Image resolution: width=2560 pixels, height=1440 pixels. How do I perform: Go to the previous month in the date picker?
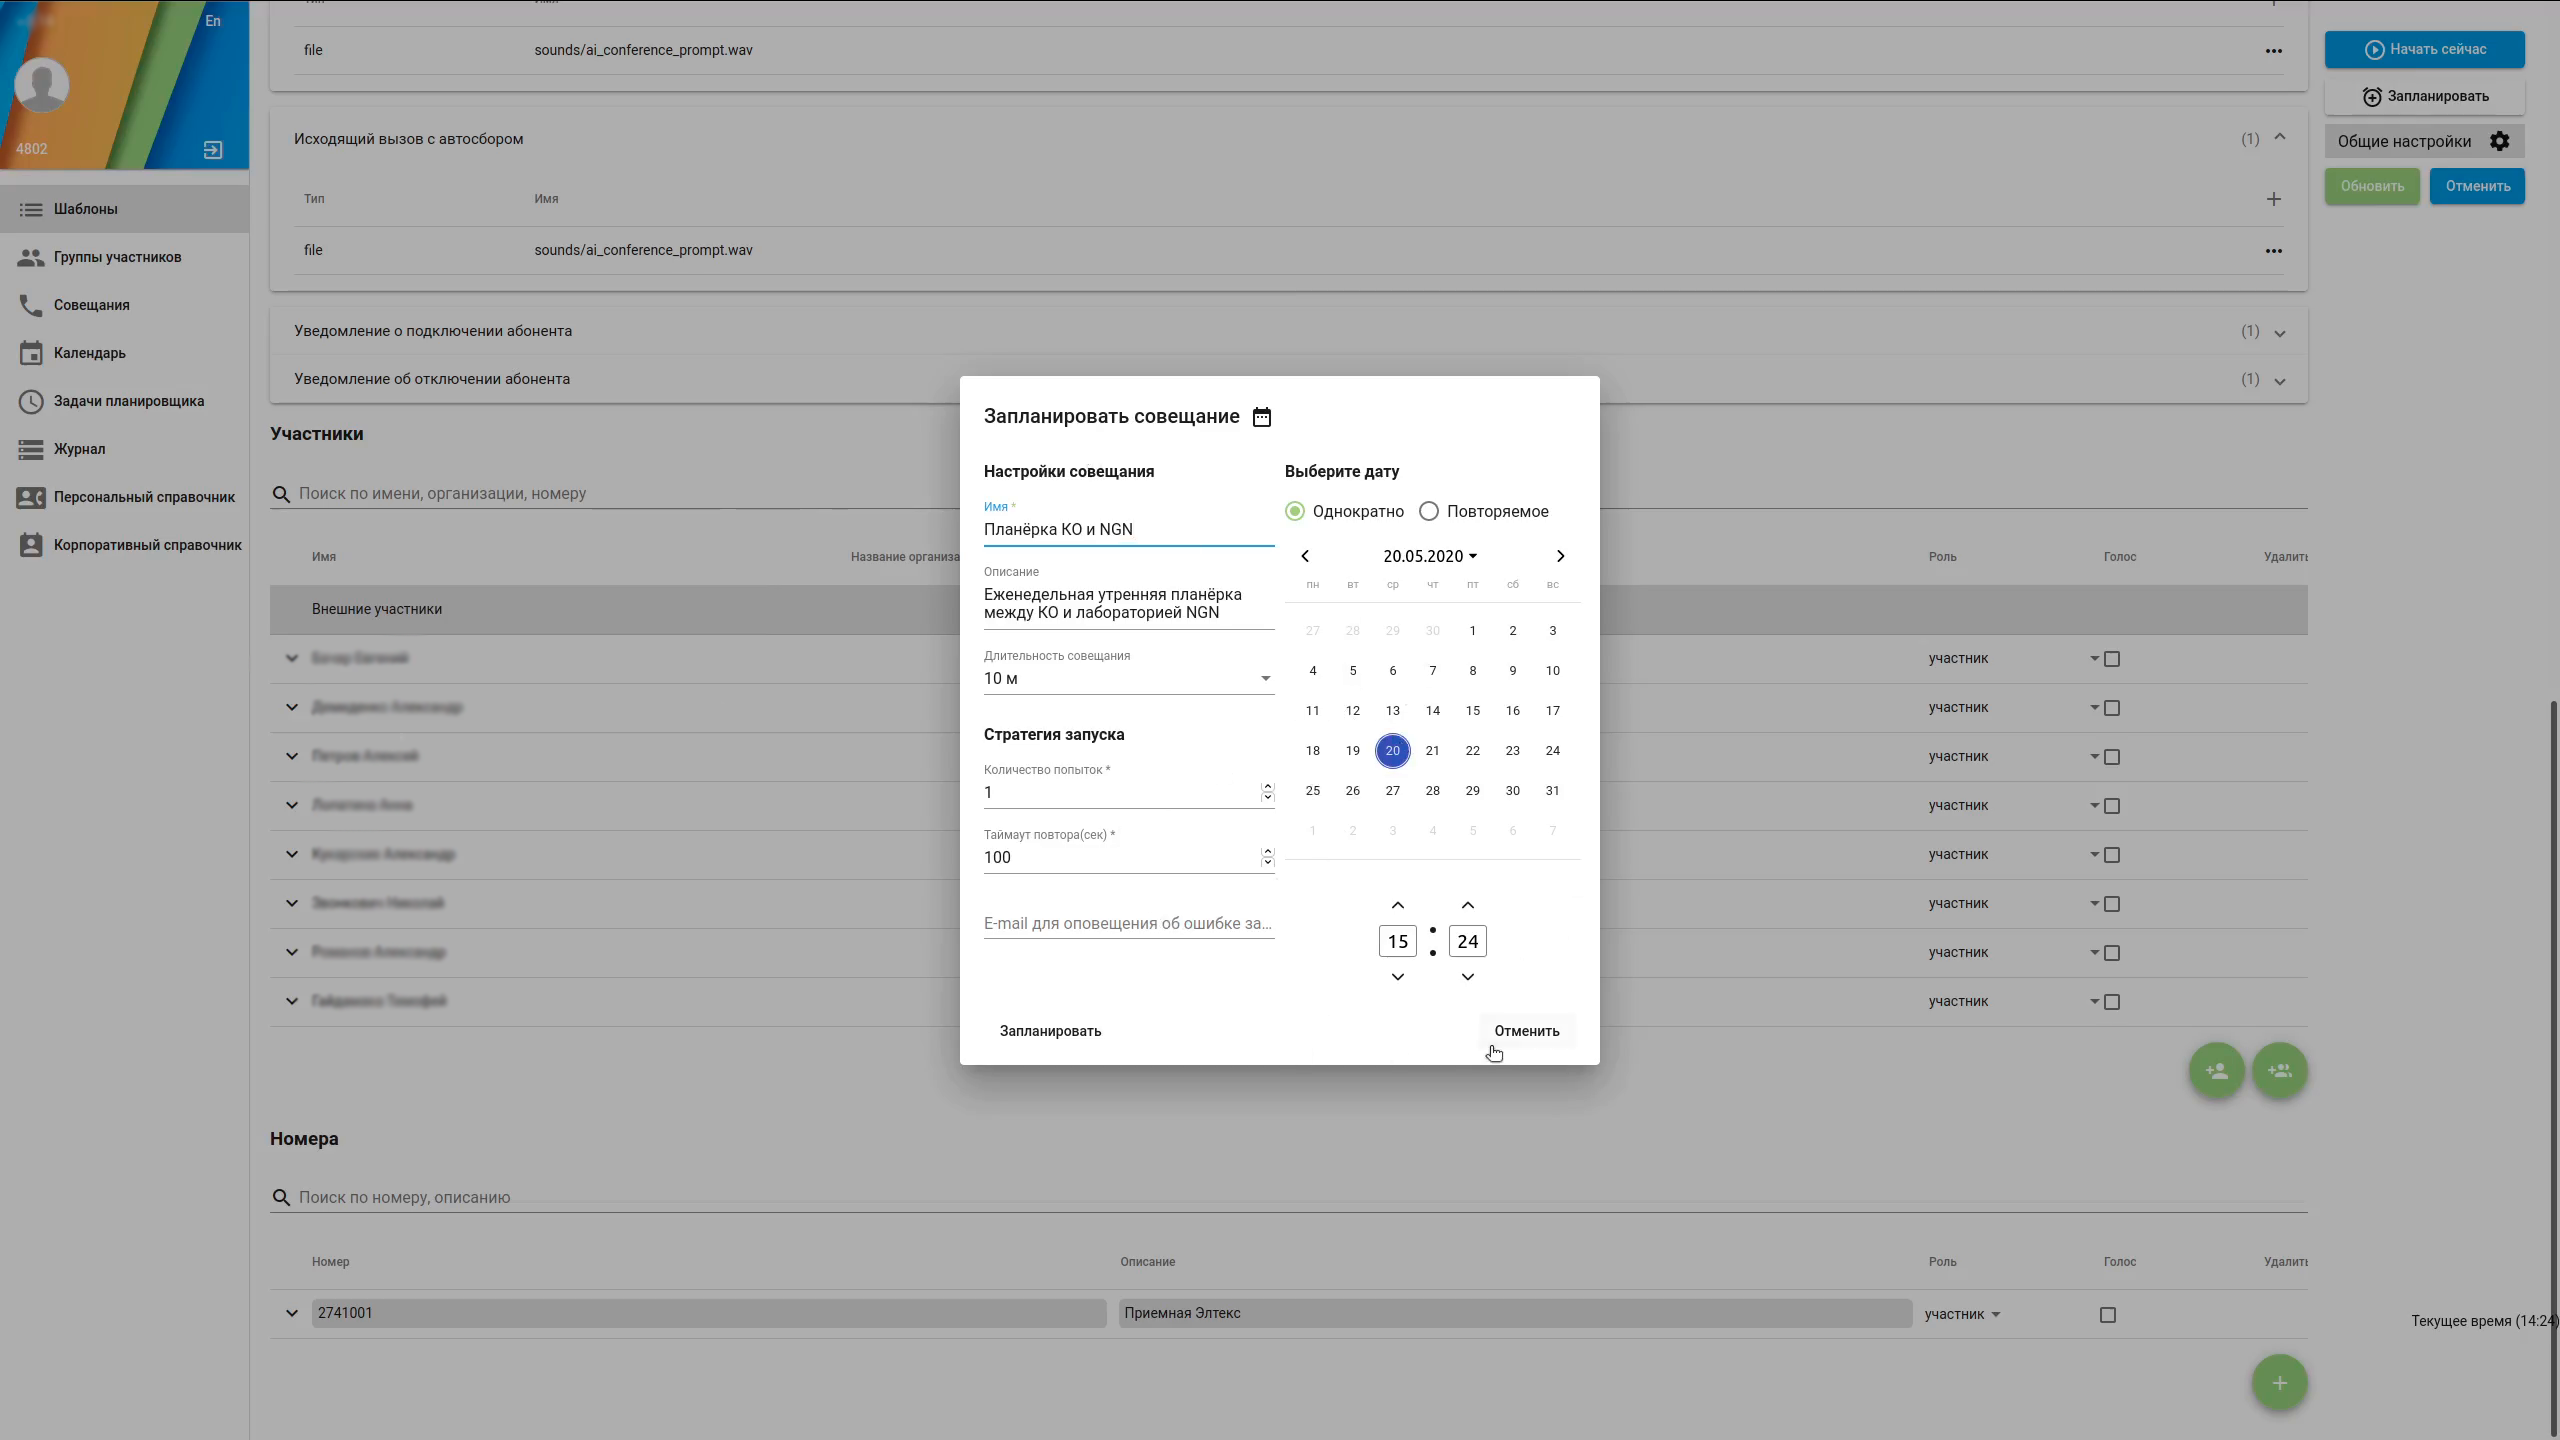[x=1305, y=556]
